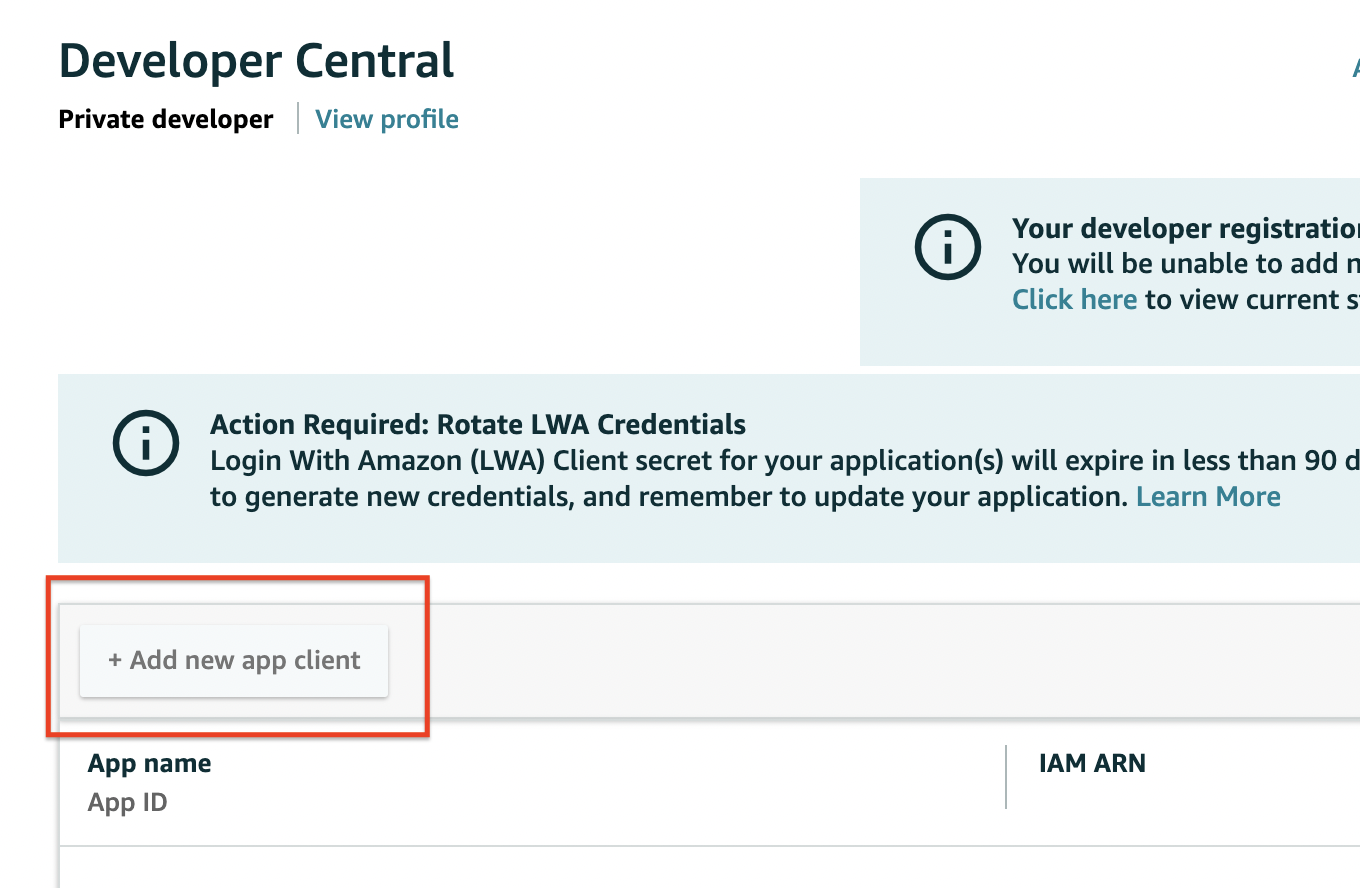Click the Add new app client button
1360x888 pixels.
(x=234, y=660)
